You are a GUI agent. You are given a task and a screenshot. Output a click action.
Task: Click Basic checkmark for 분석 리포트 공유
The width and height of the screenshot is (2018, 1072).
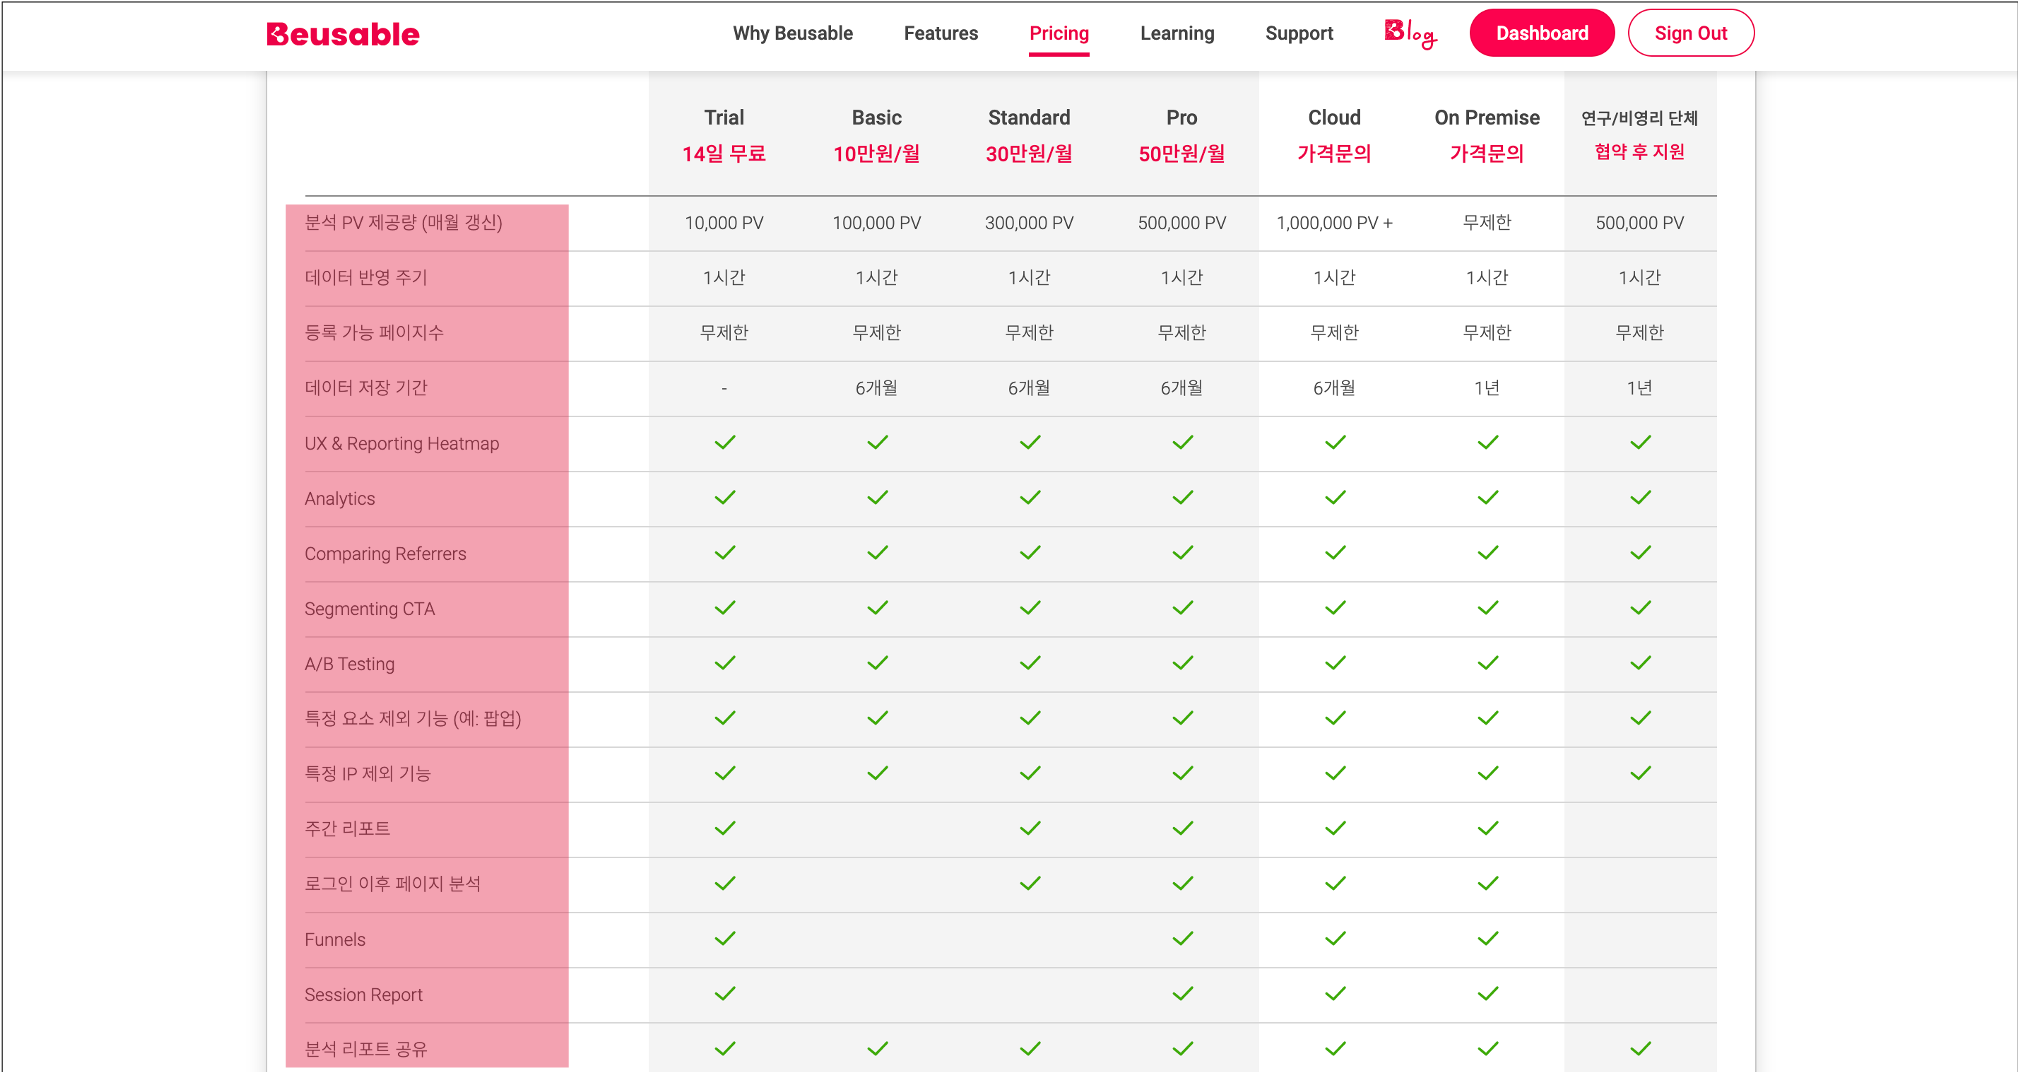click(878, 1048)
